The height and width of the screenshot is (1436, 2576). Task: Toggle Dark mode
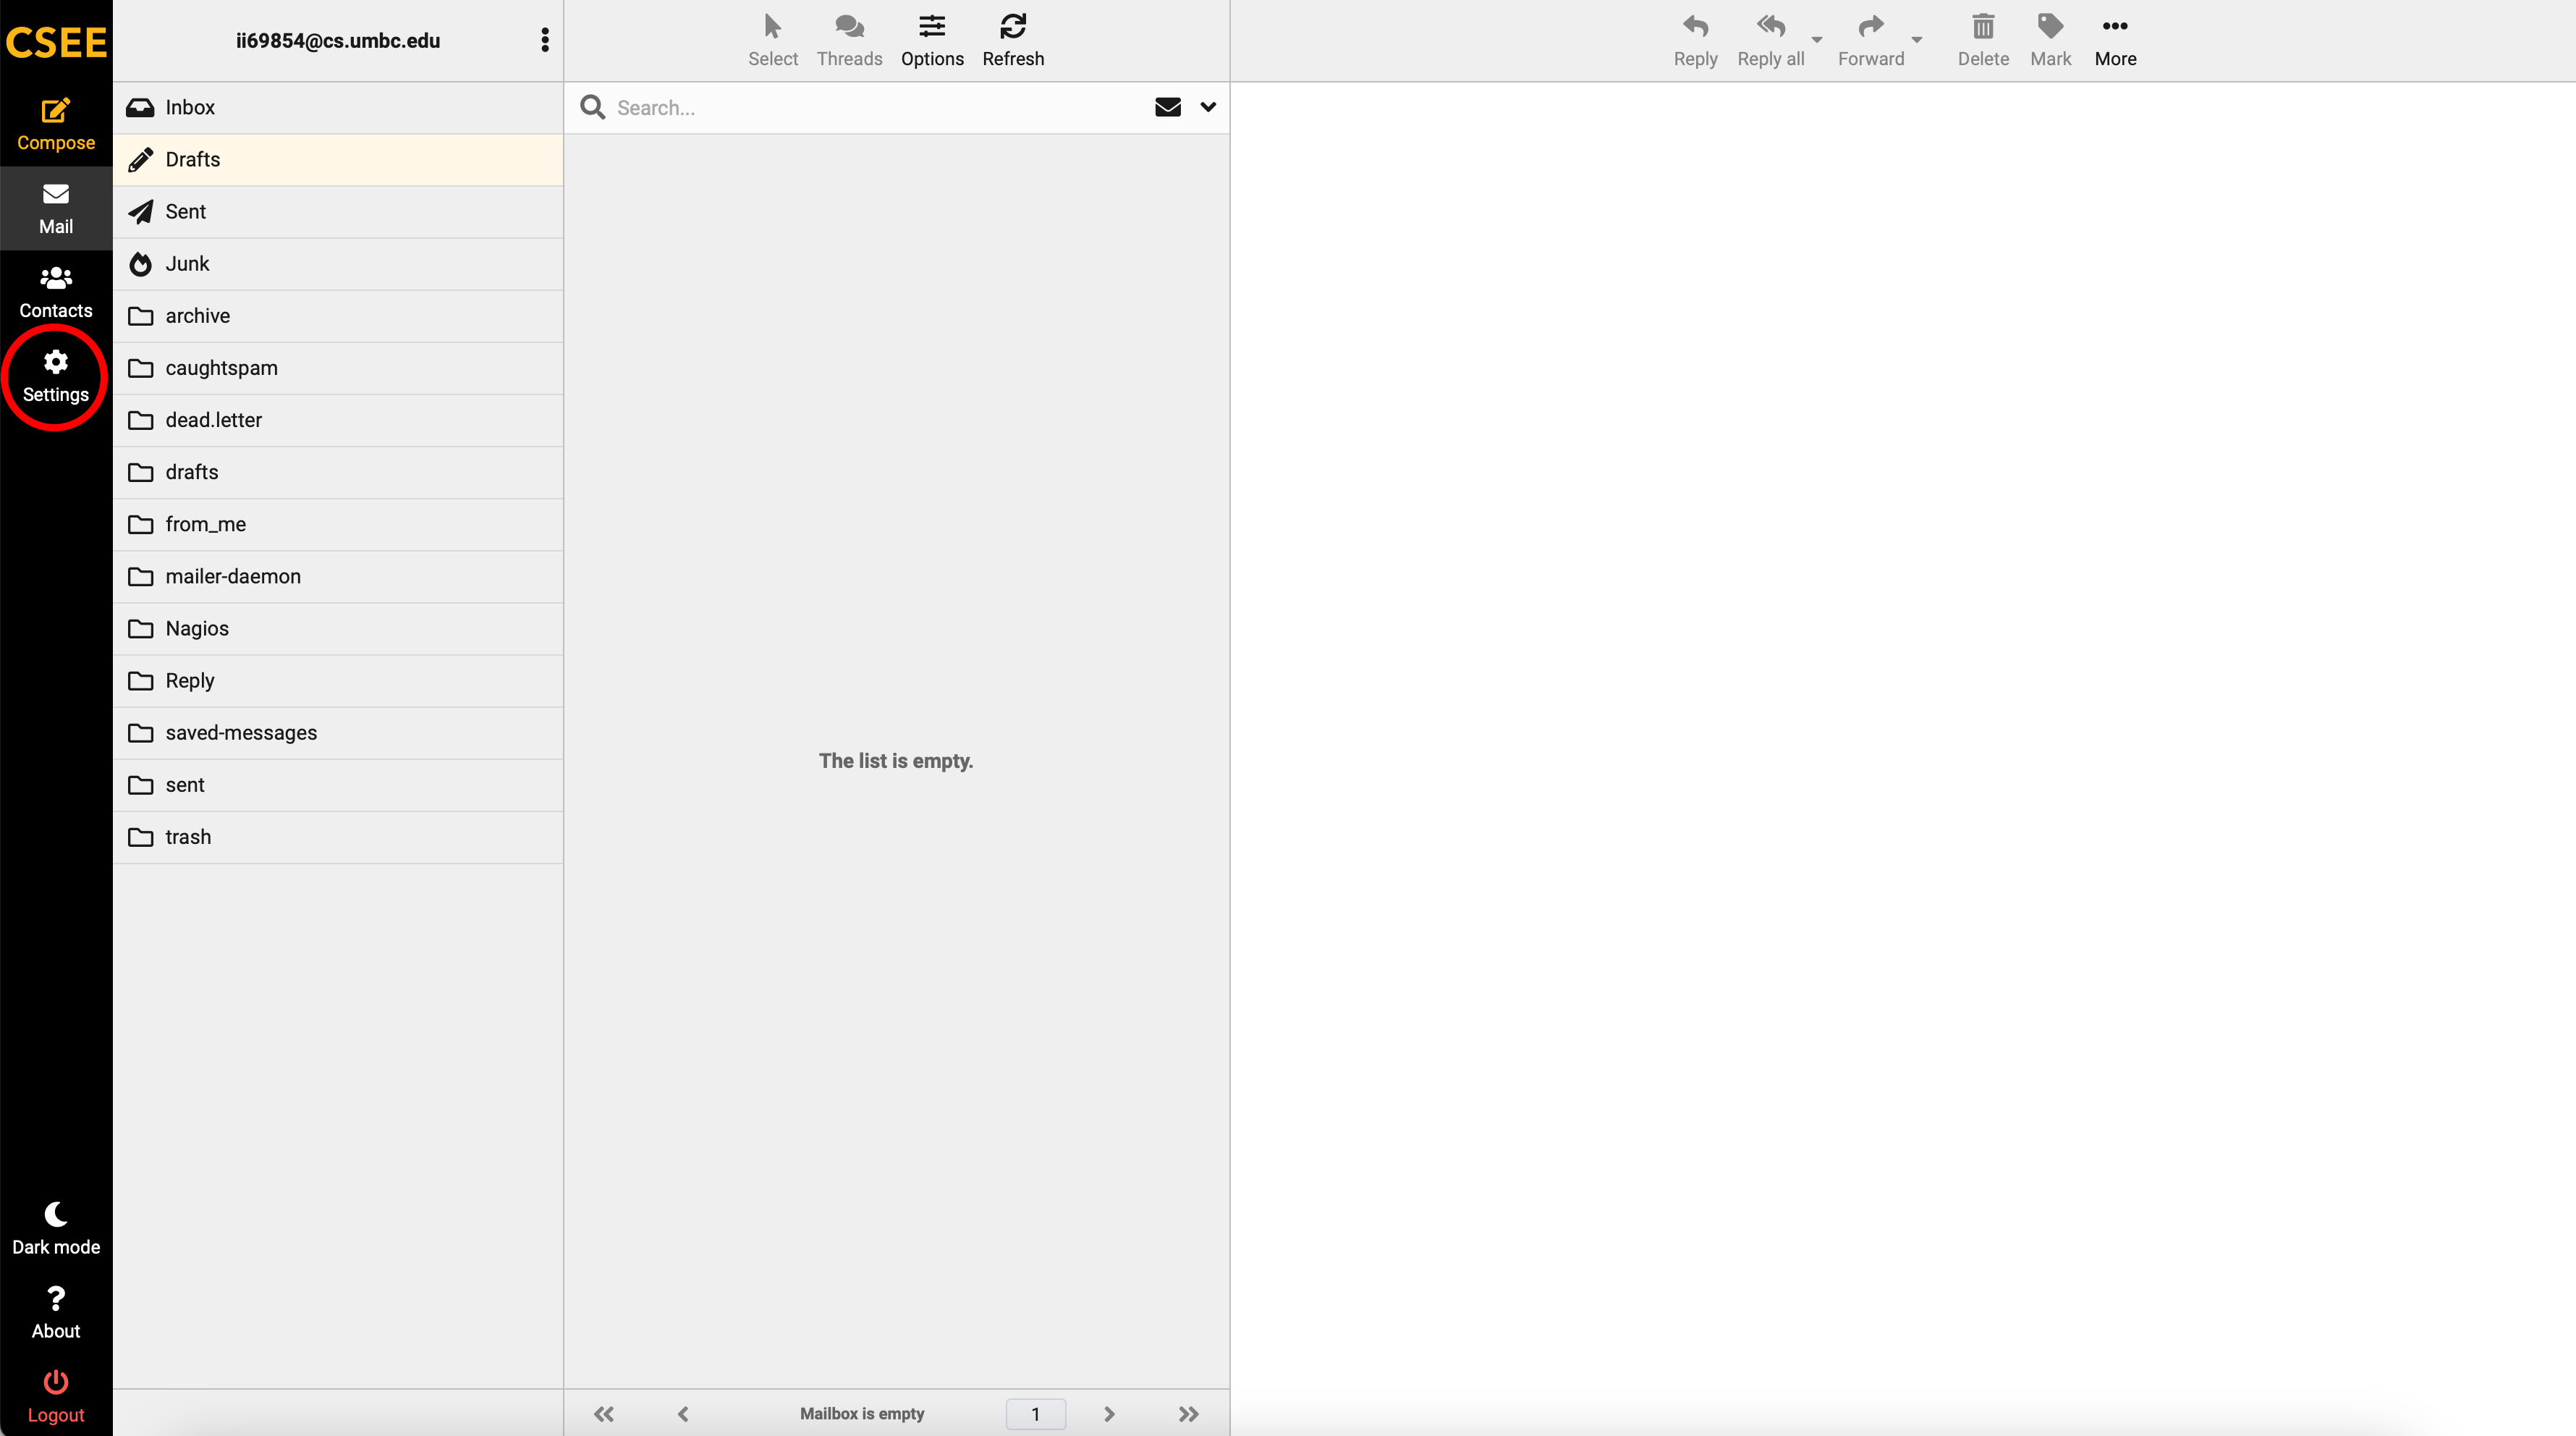click(x=56, y=1229)
